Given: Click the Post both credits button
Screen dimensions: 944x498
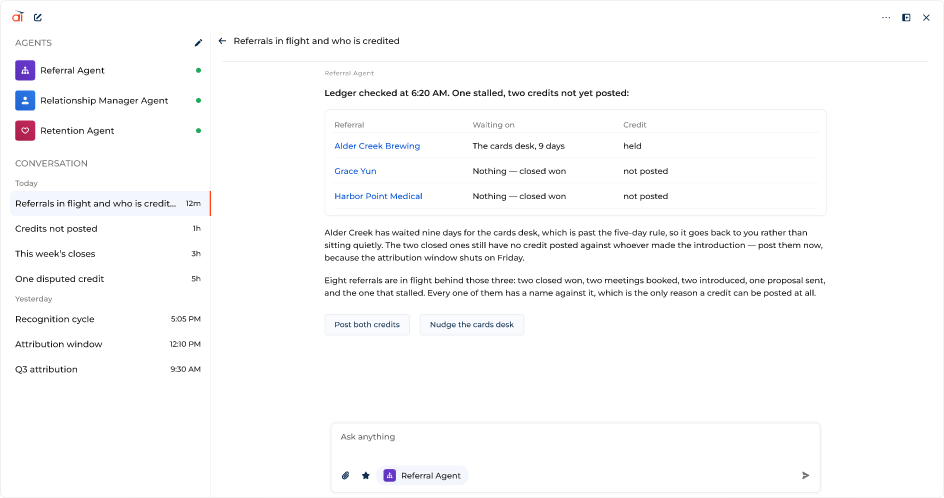Looking at the screenshot, I should (x=367, y=325).
